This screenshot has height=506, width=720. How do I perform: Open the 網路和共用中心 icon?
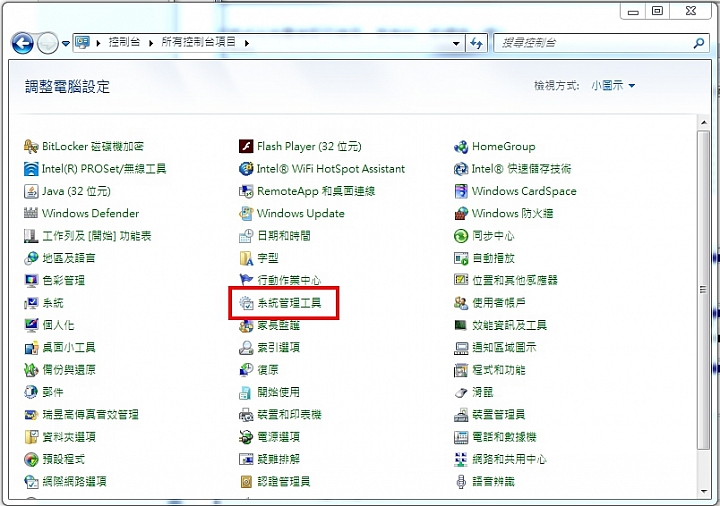(461, 459)
